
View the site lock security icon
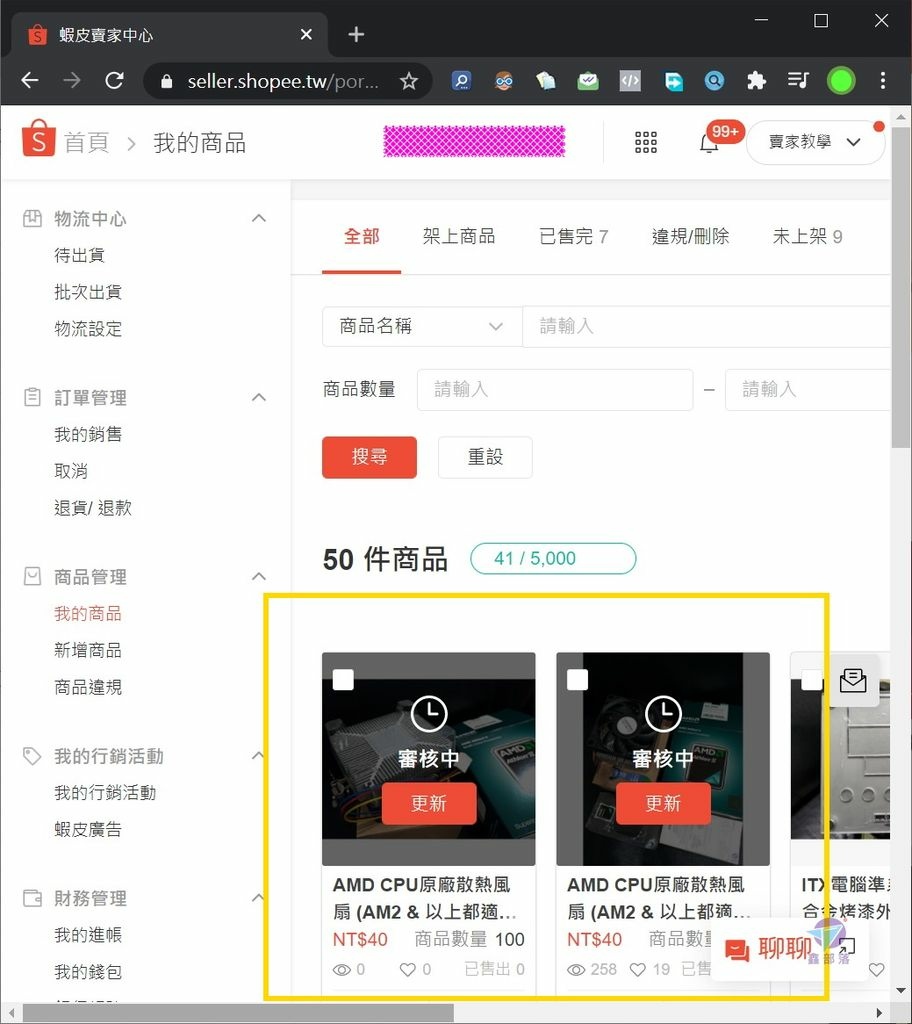click(x=167, y=81)
